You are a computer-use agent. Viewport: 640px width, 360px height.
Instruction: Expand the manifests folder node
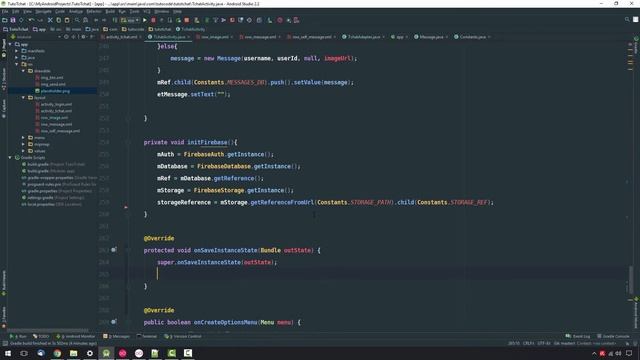coord(17,51)
